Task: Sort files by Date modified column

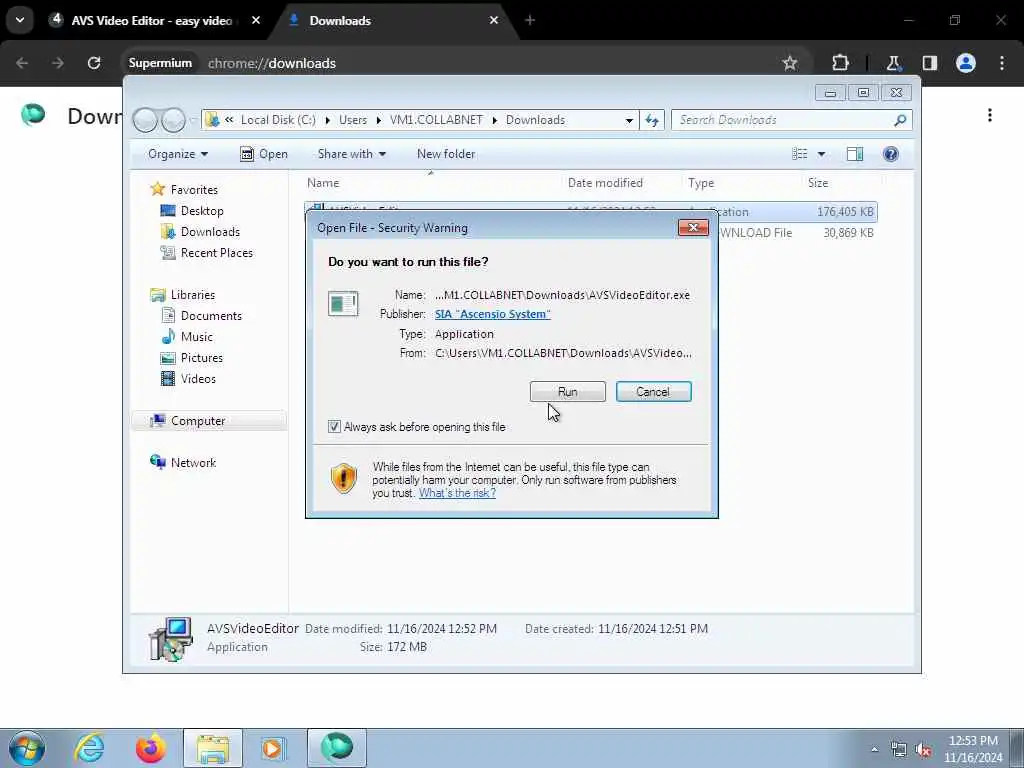Action: (x=605, y=184)
